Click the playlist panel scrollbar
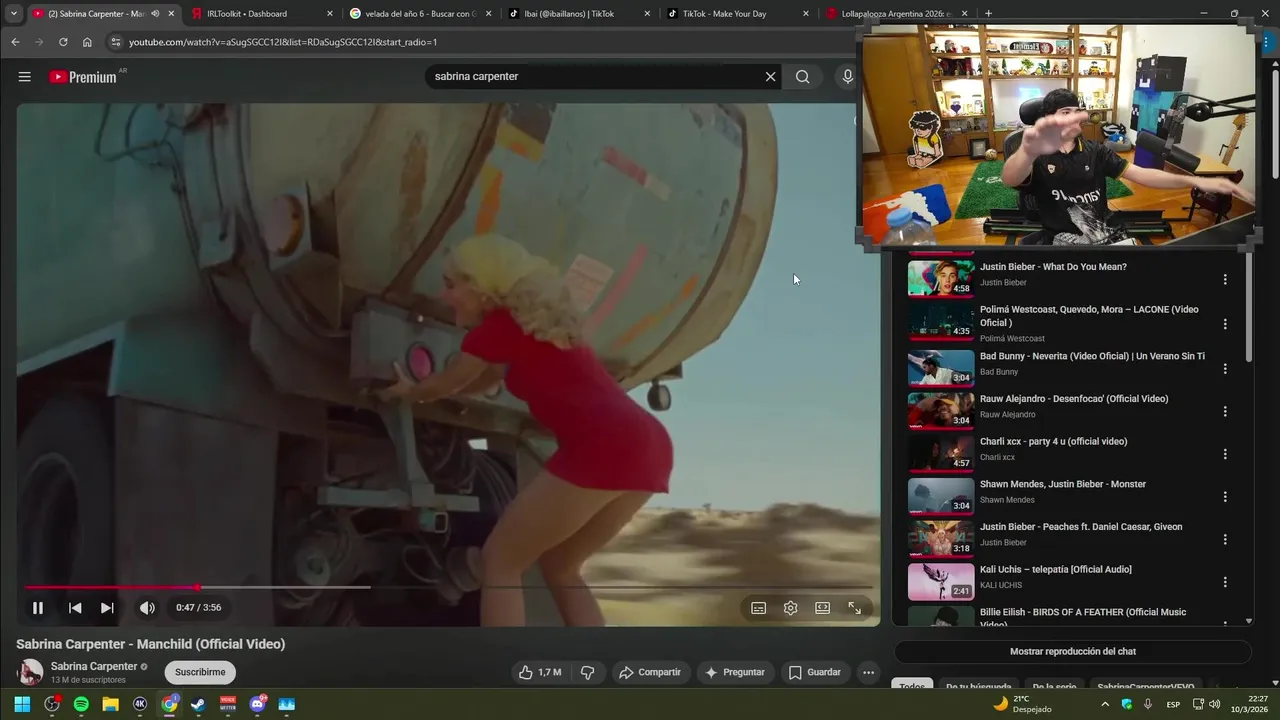Viewport: 1280px width, 720px height. pos(1248,305)
